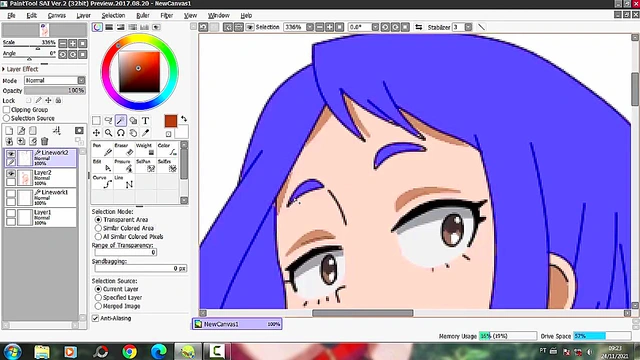The width and height of the screenshot is (640, 360).
Task: Show the color wheel panel
Action: coord(97,27)
